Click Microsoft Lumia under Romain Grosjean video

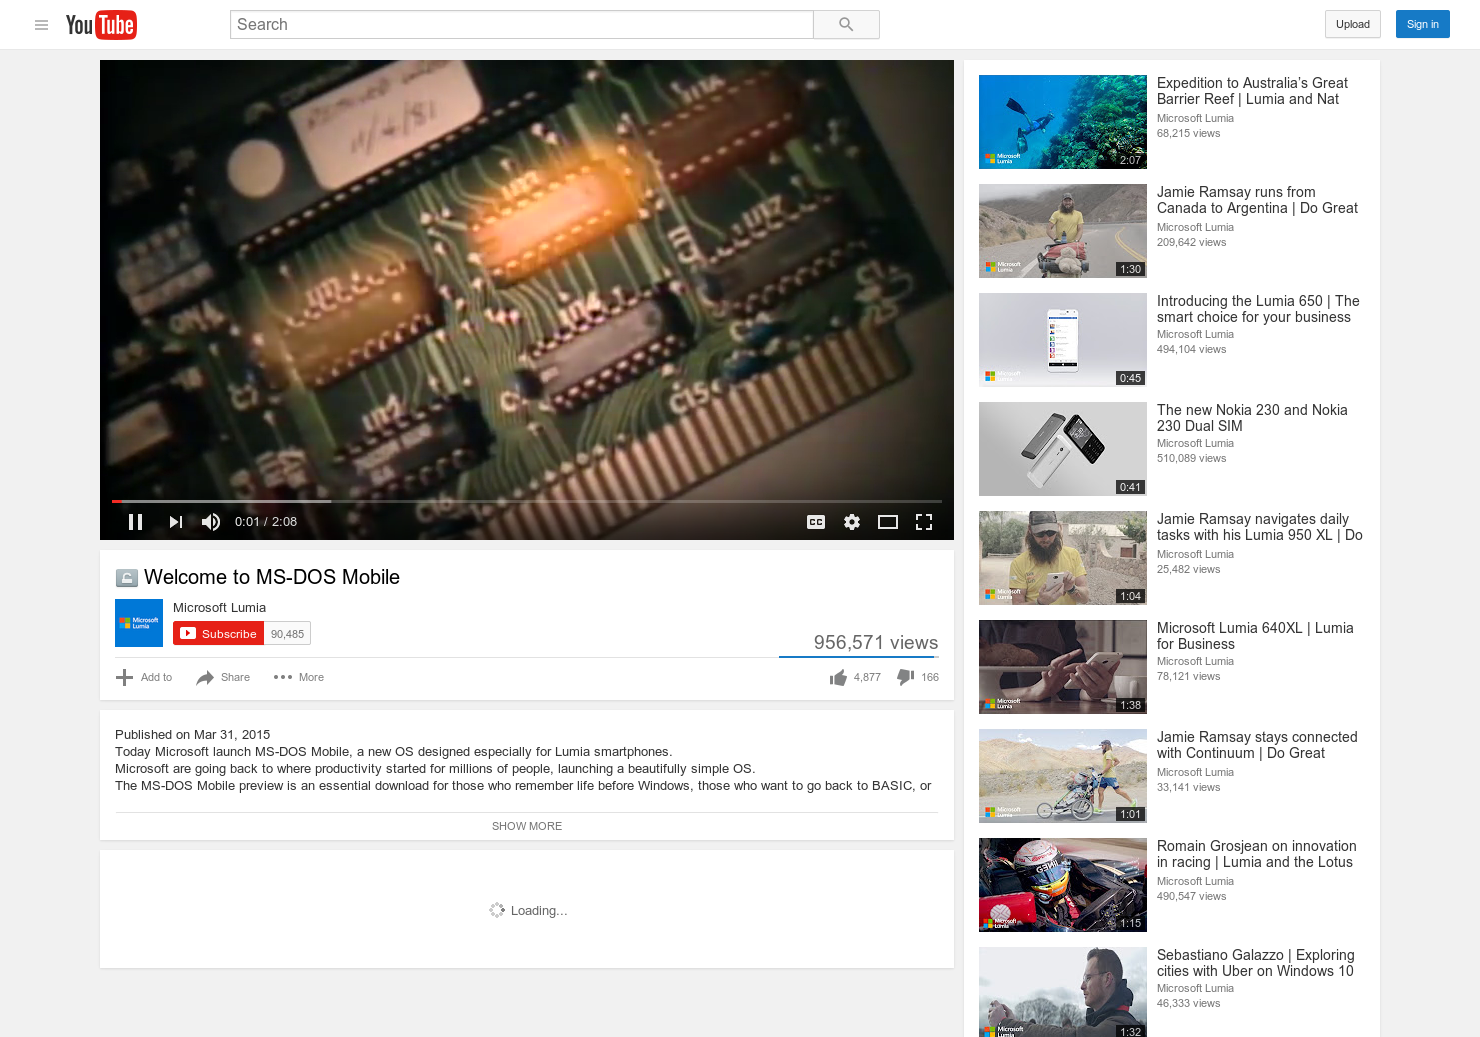coord(1195,882)
